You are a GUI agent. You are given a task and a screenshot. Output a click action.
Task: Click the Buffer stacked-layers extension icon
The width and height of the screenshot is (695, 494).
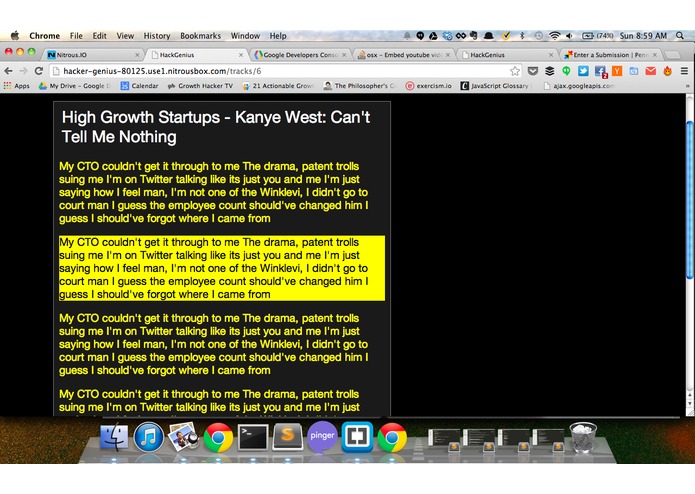click(550, 71)
